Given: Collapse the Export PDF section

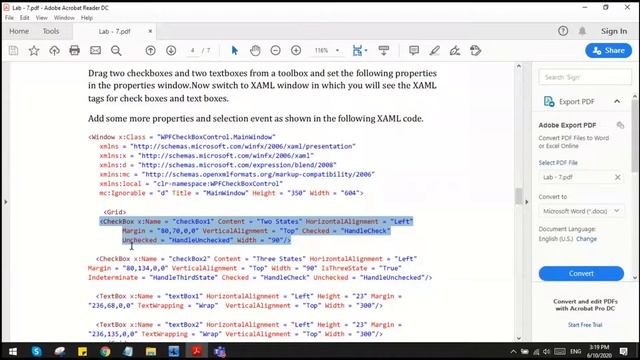Looking at the screenshot, I should pyautogui.click(x=617, y=101).
